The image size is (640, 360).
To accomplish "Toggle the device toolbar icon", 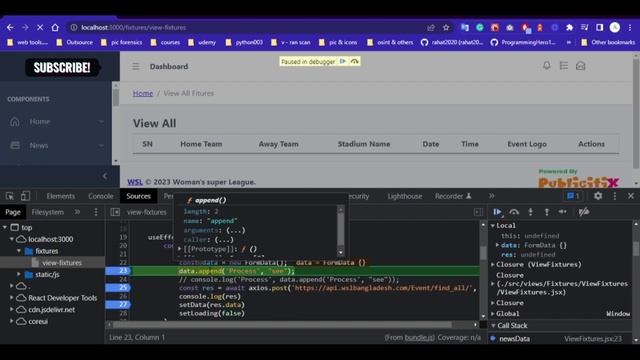I will [x=25, y=196].
